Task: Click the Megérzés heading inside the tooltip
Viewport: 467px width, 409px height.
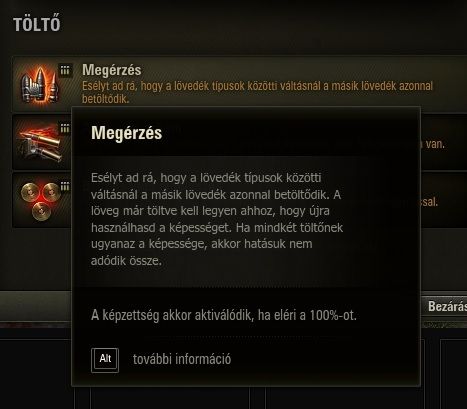Action: click(x=127, y=133)
